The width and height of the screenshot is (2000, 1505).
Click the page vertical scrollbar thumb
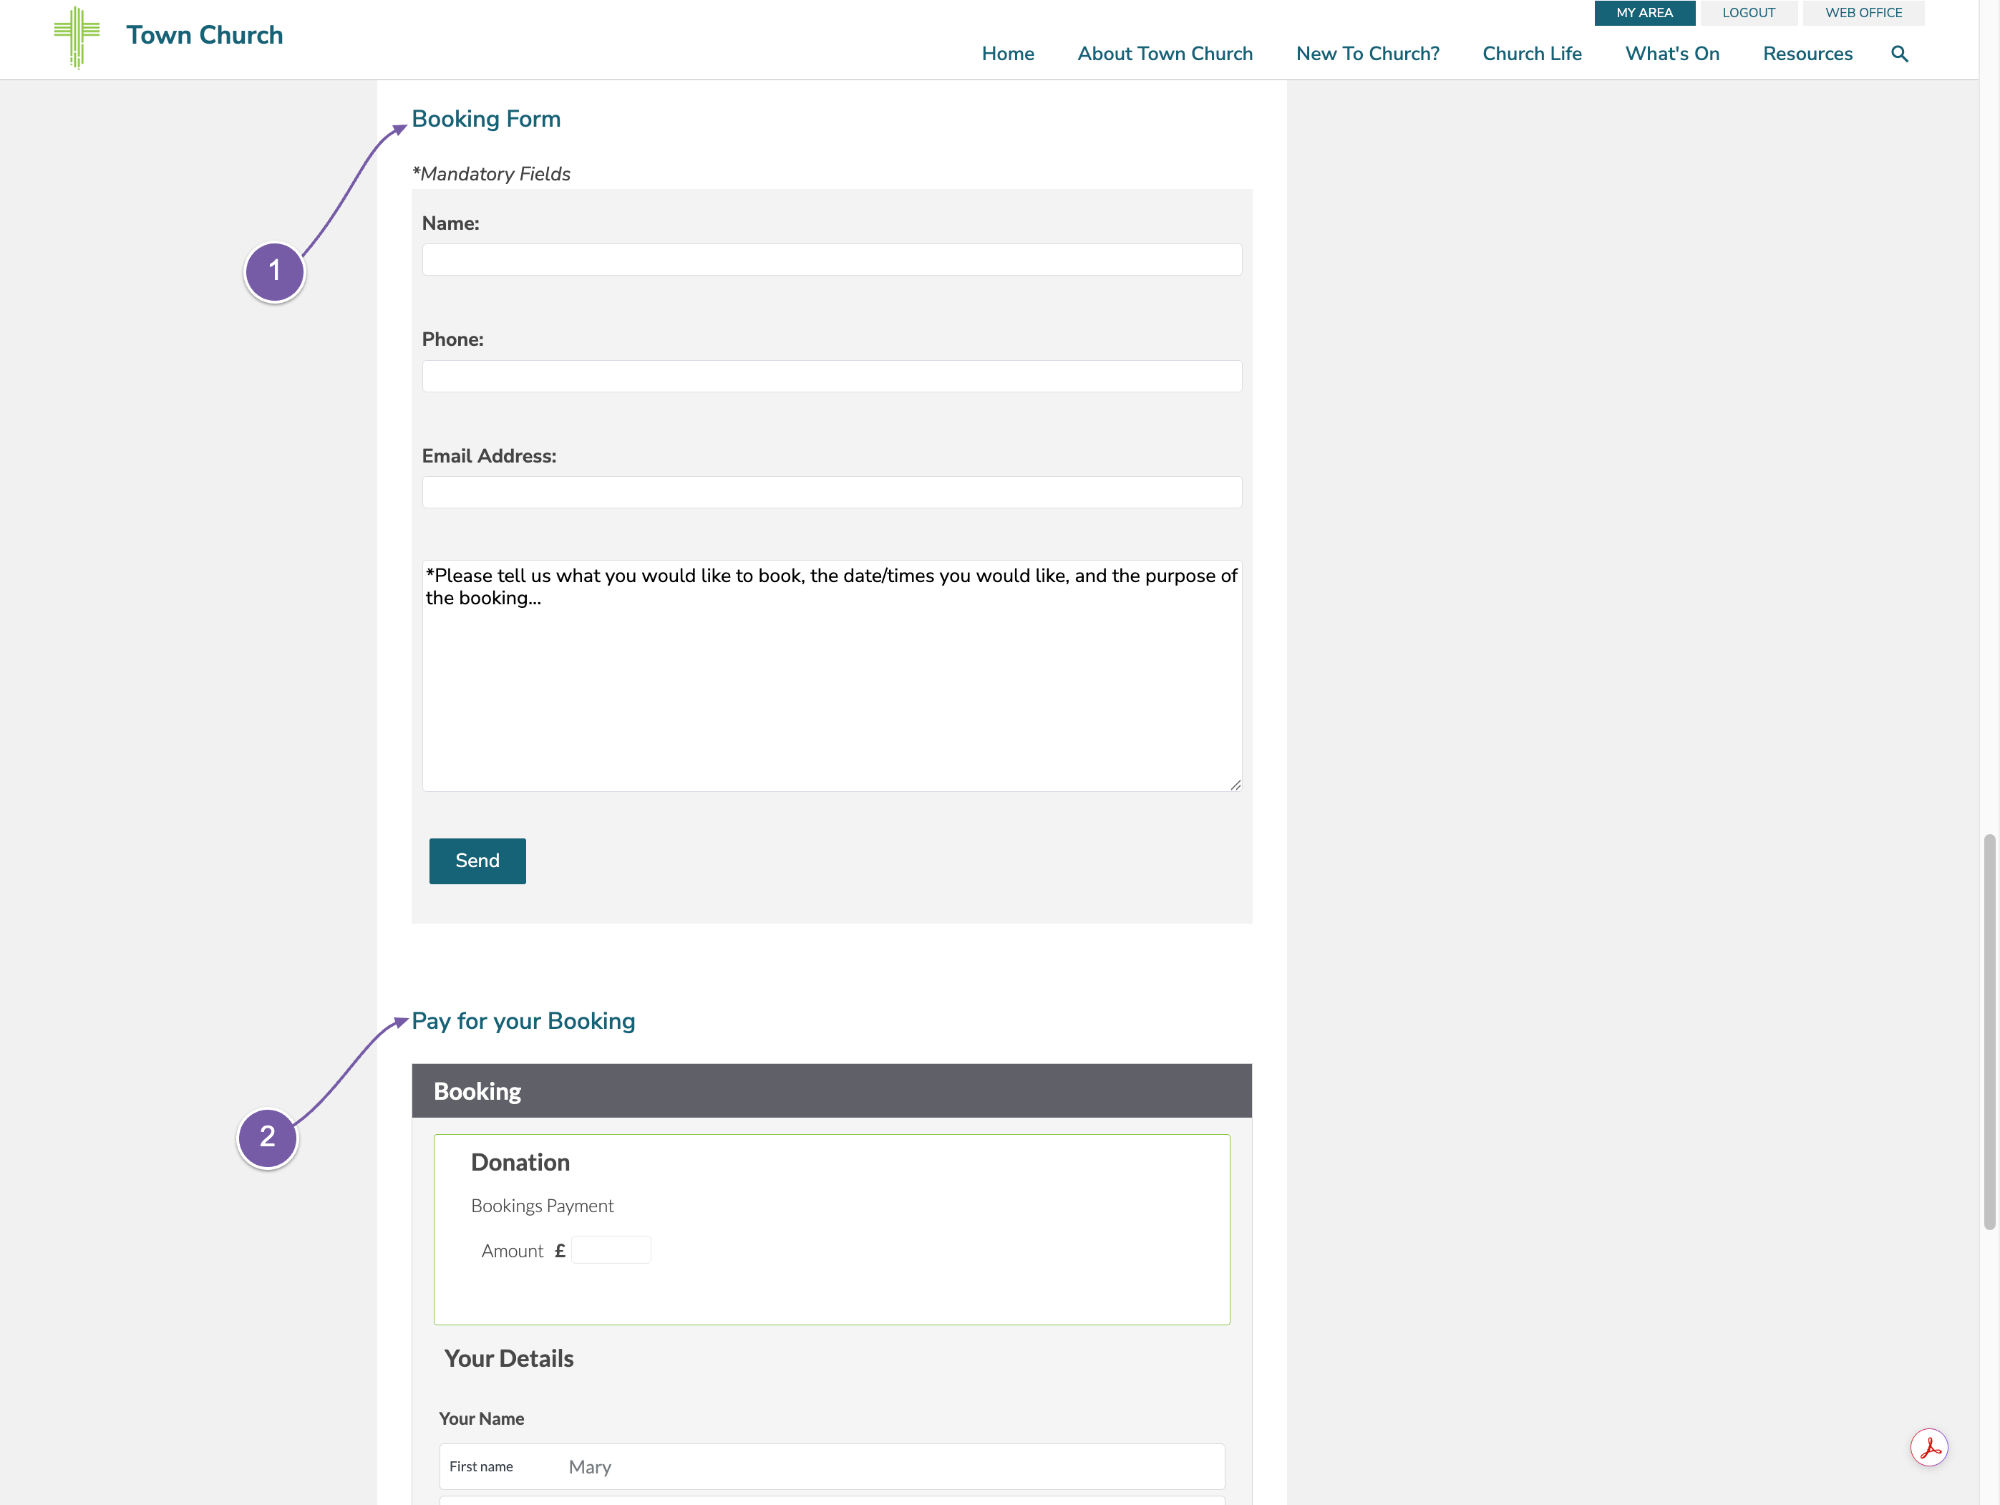click(1989, 1032)
